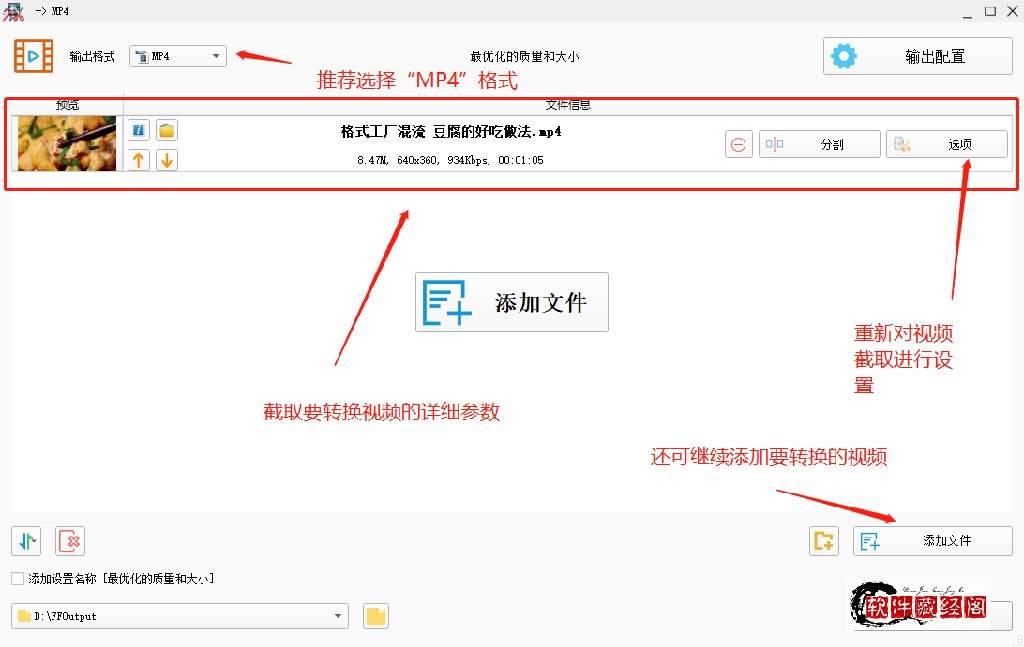The height and width of the screenshot is (647, 1024).
Task: Click the 文件信息 column header
Action: tap(570, 104)
